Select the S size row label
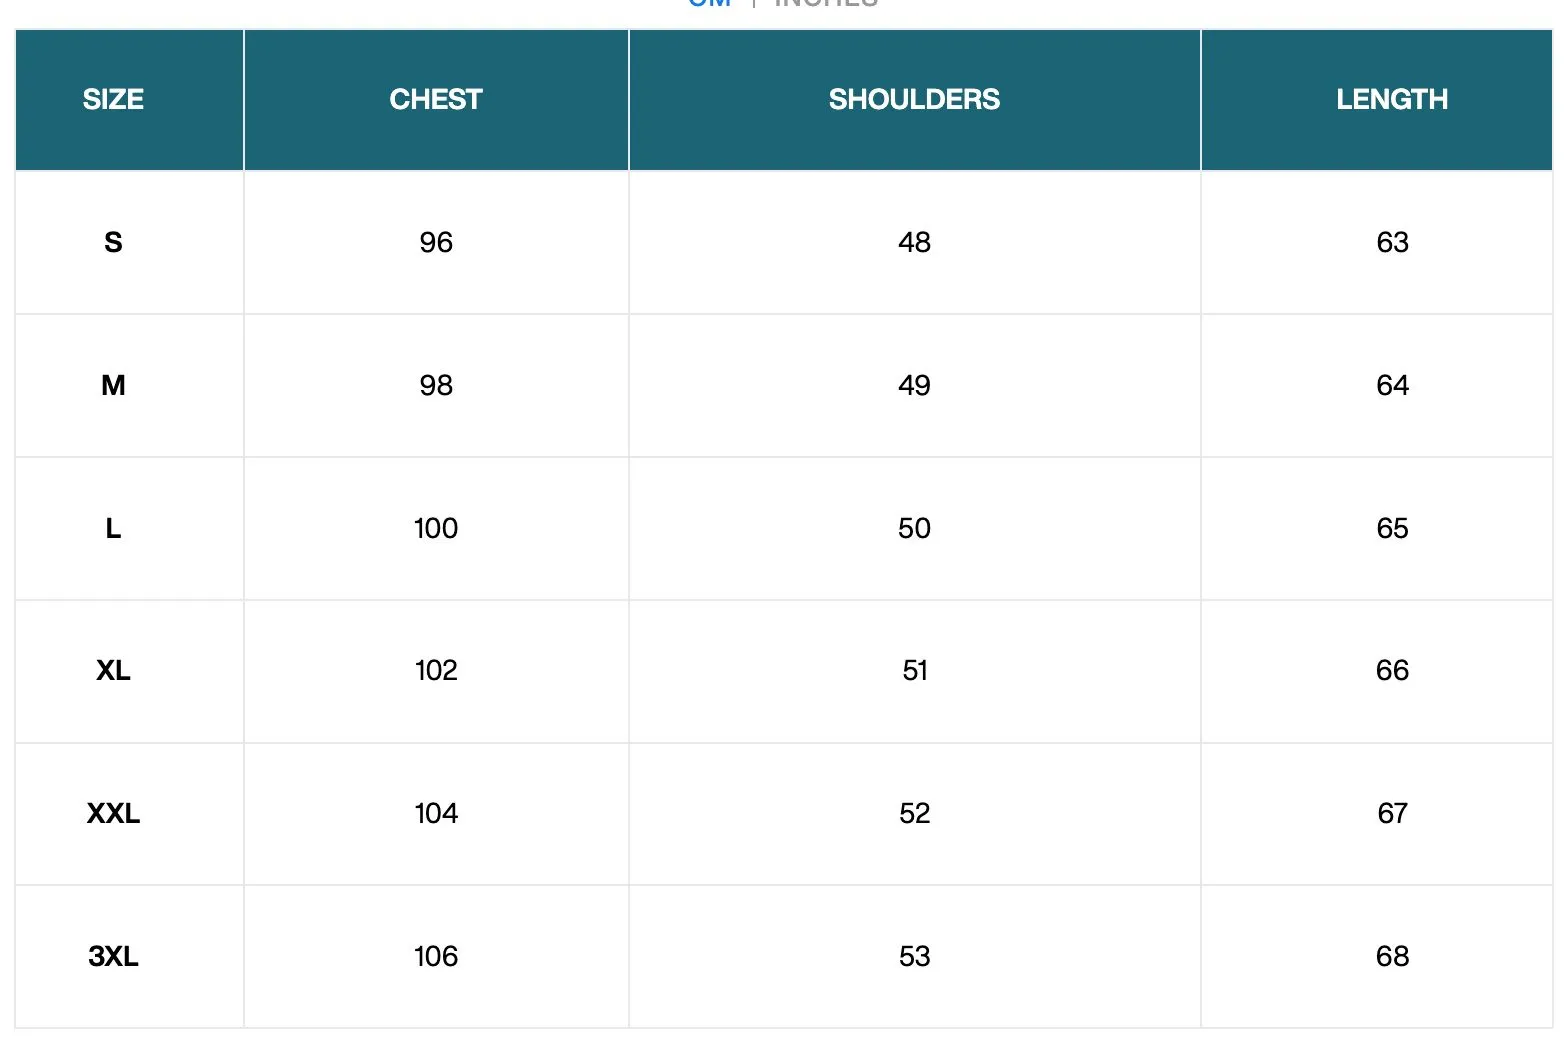This screenshot has height=1044, width=1564. tap(113, 242)
